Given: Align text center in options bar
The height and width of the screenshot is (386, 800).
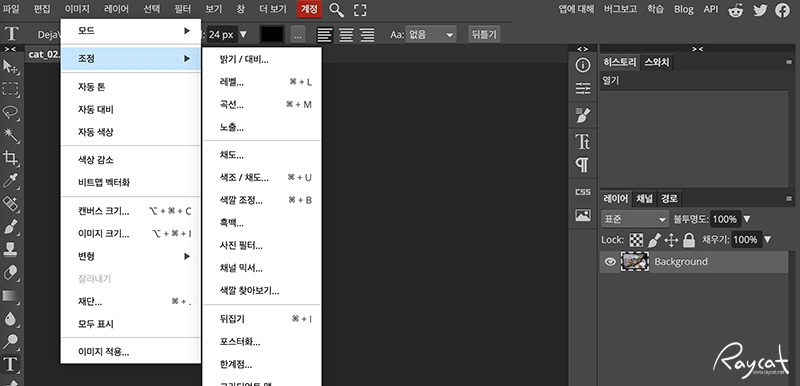Looking at the screenshot, I should tap(346, 35).
